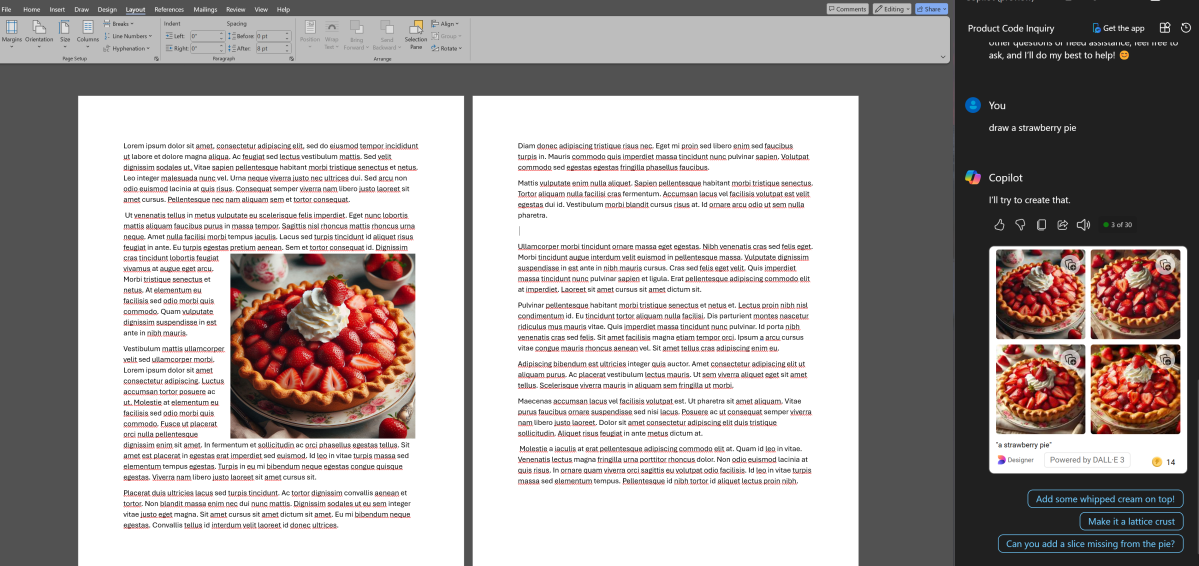Open the Selection Pane

416,34
